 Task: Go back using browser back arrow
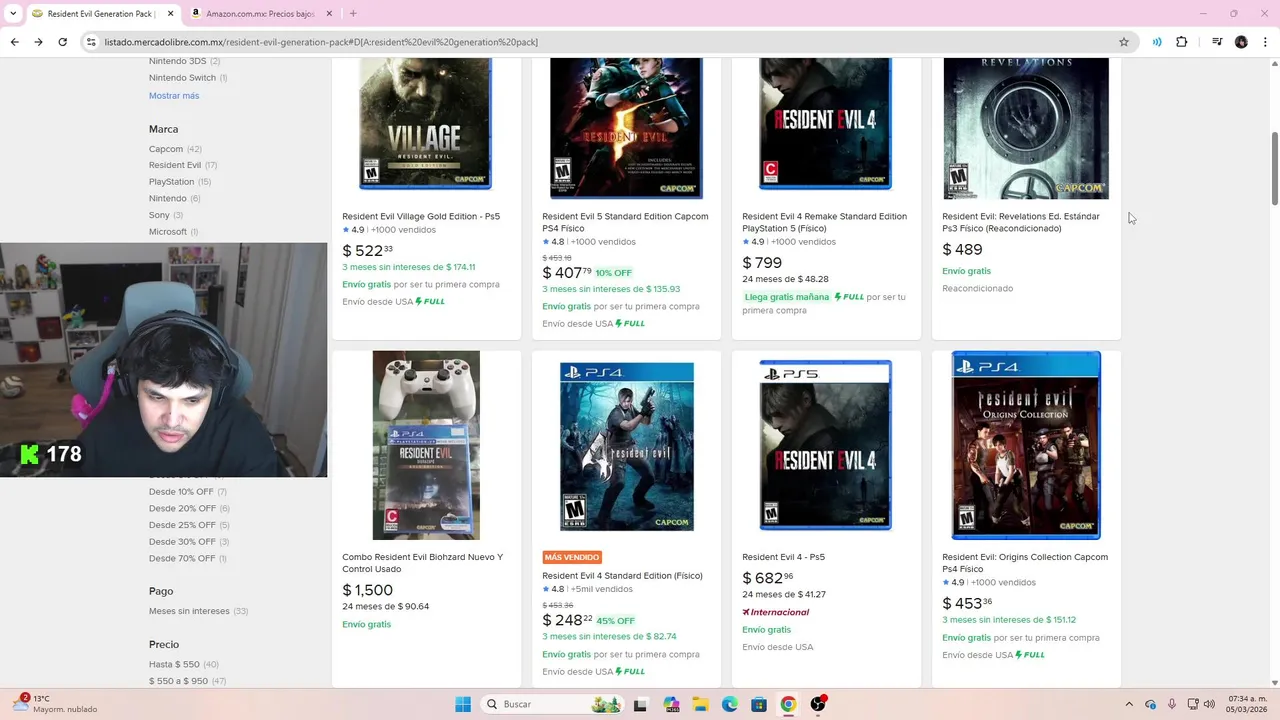14,42
